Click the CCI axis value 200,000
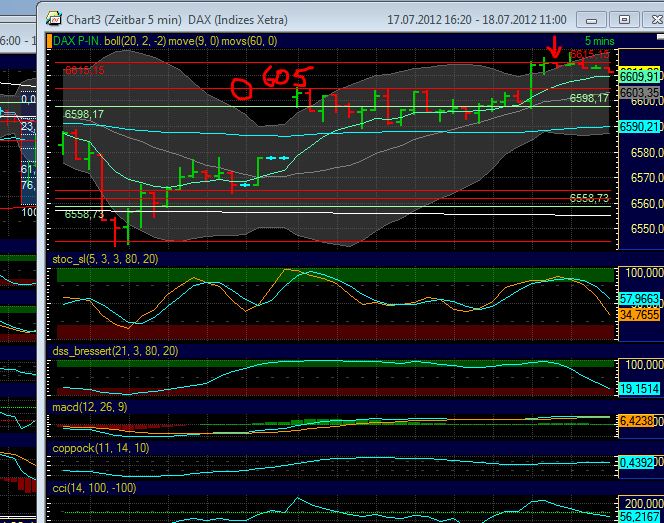 coord(645,504)
